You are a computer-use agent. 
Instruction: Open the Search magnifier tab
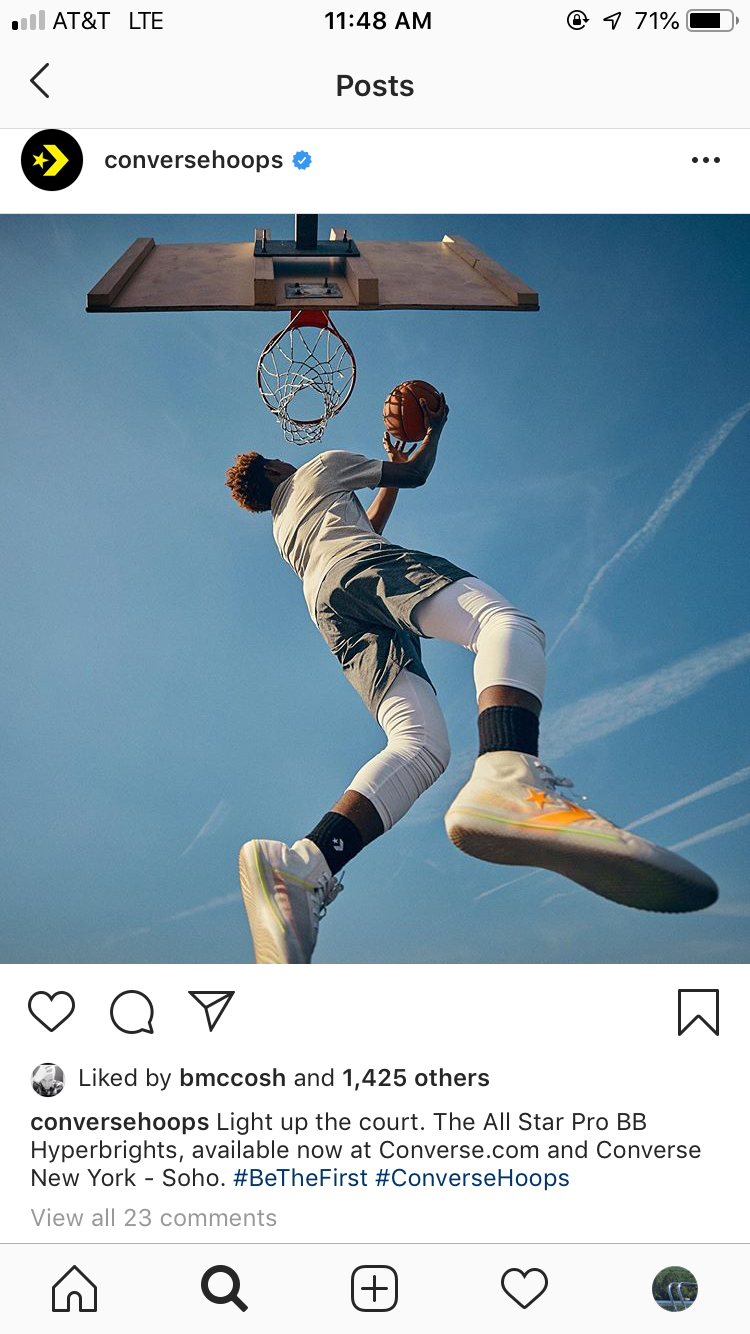click(224, 1288)
